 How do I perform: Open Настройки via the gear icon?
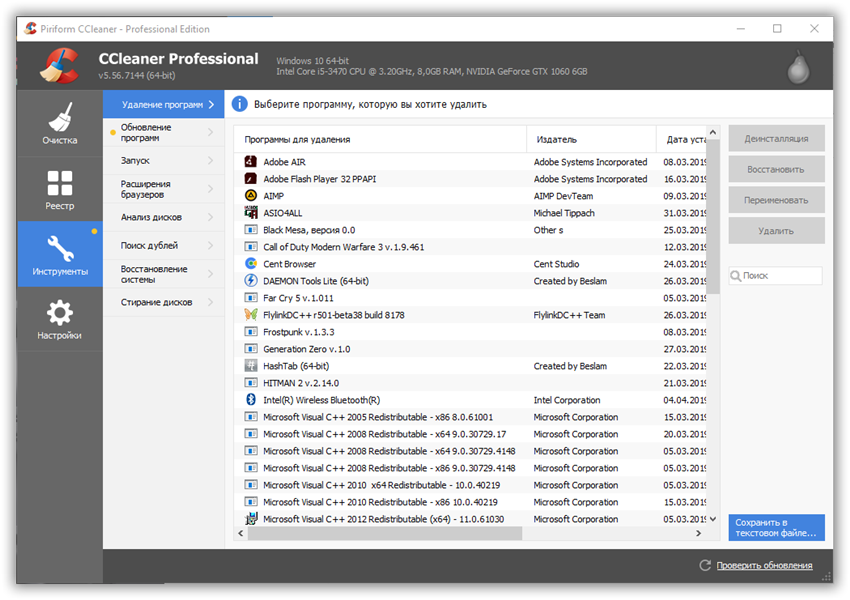coord(59,313)
